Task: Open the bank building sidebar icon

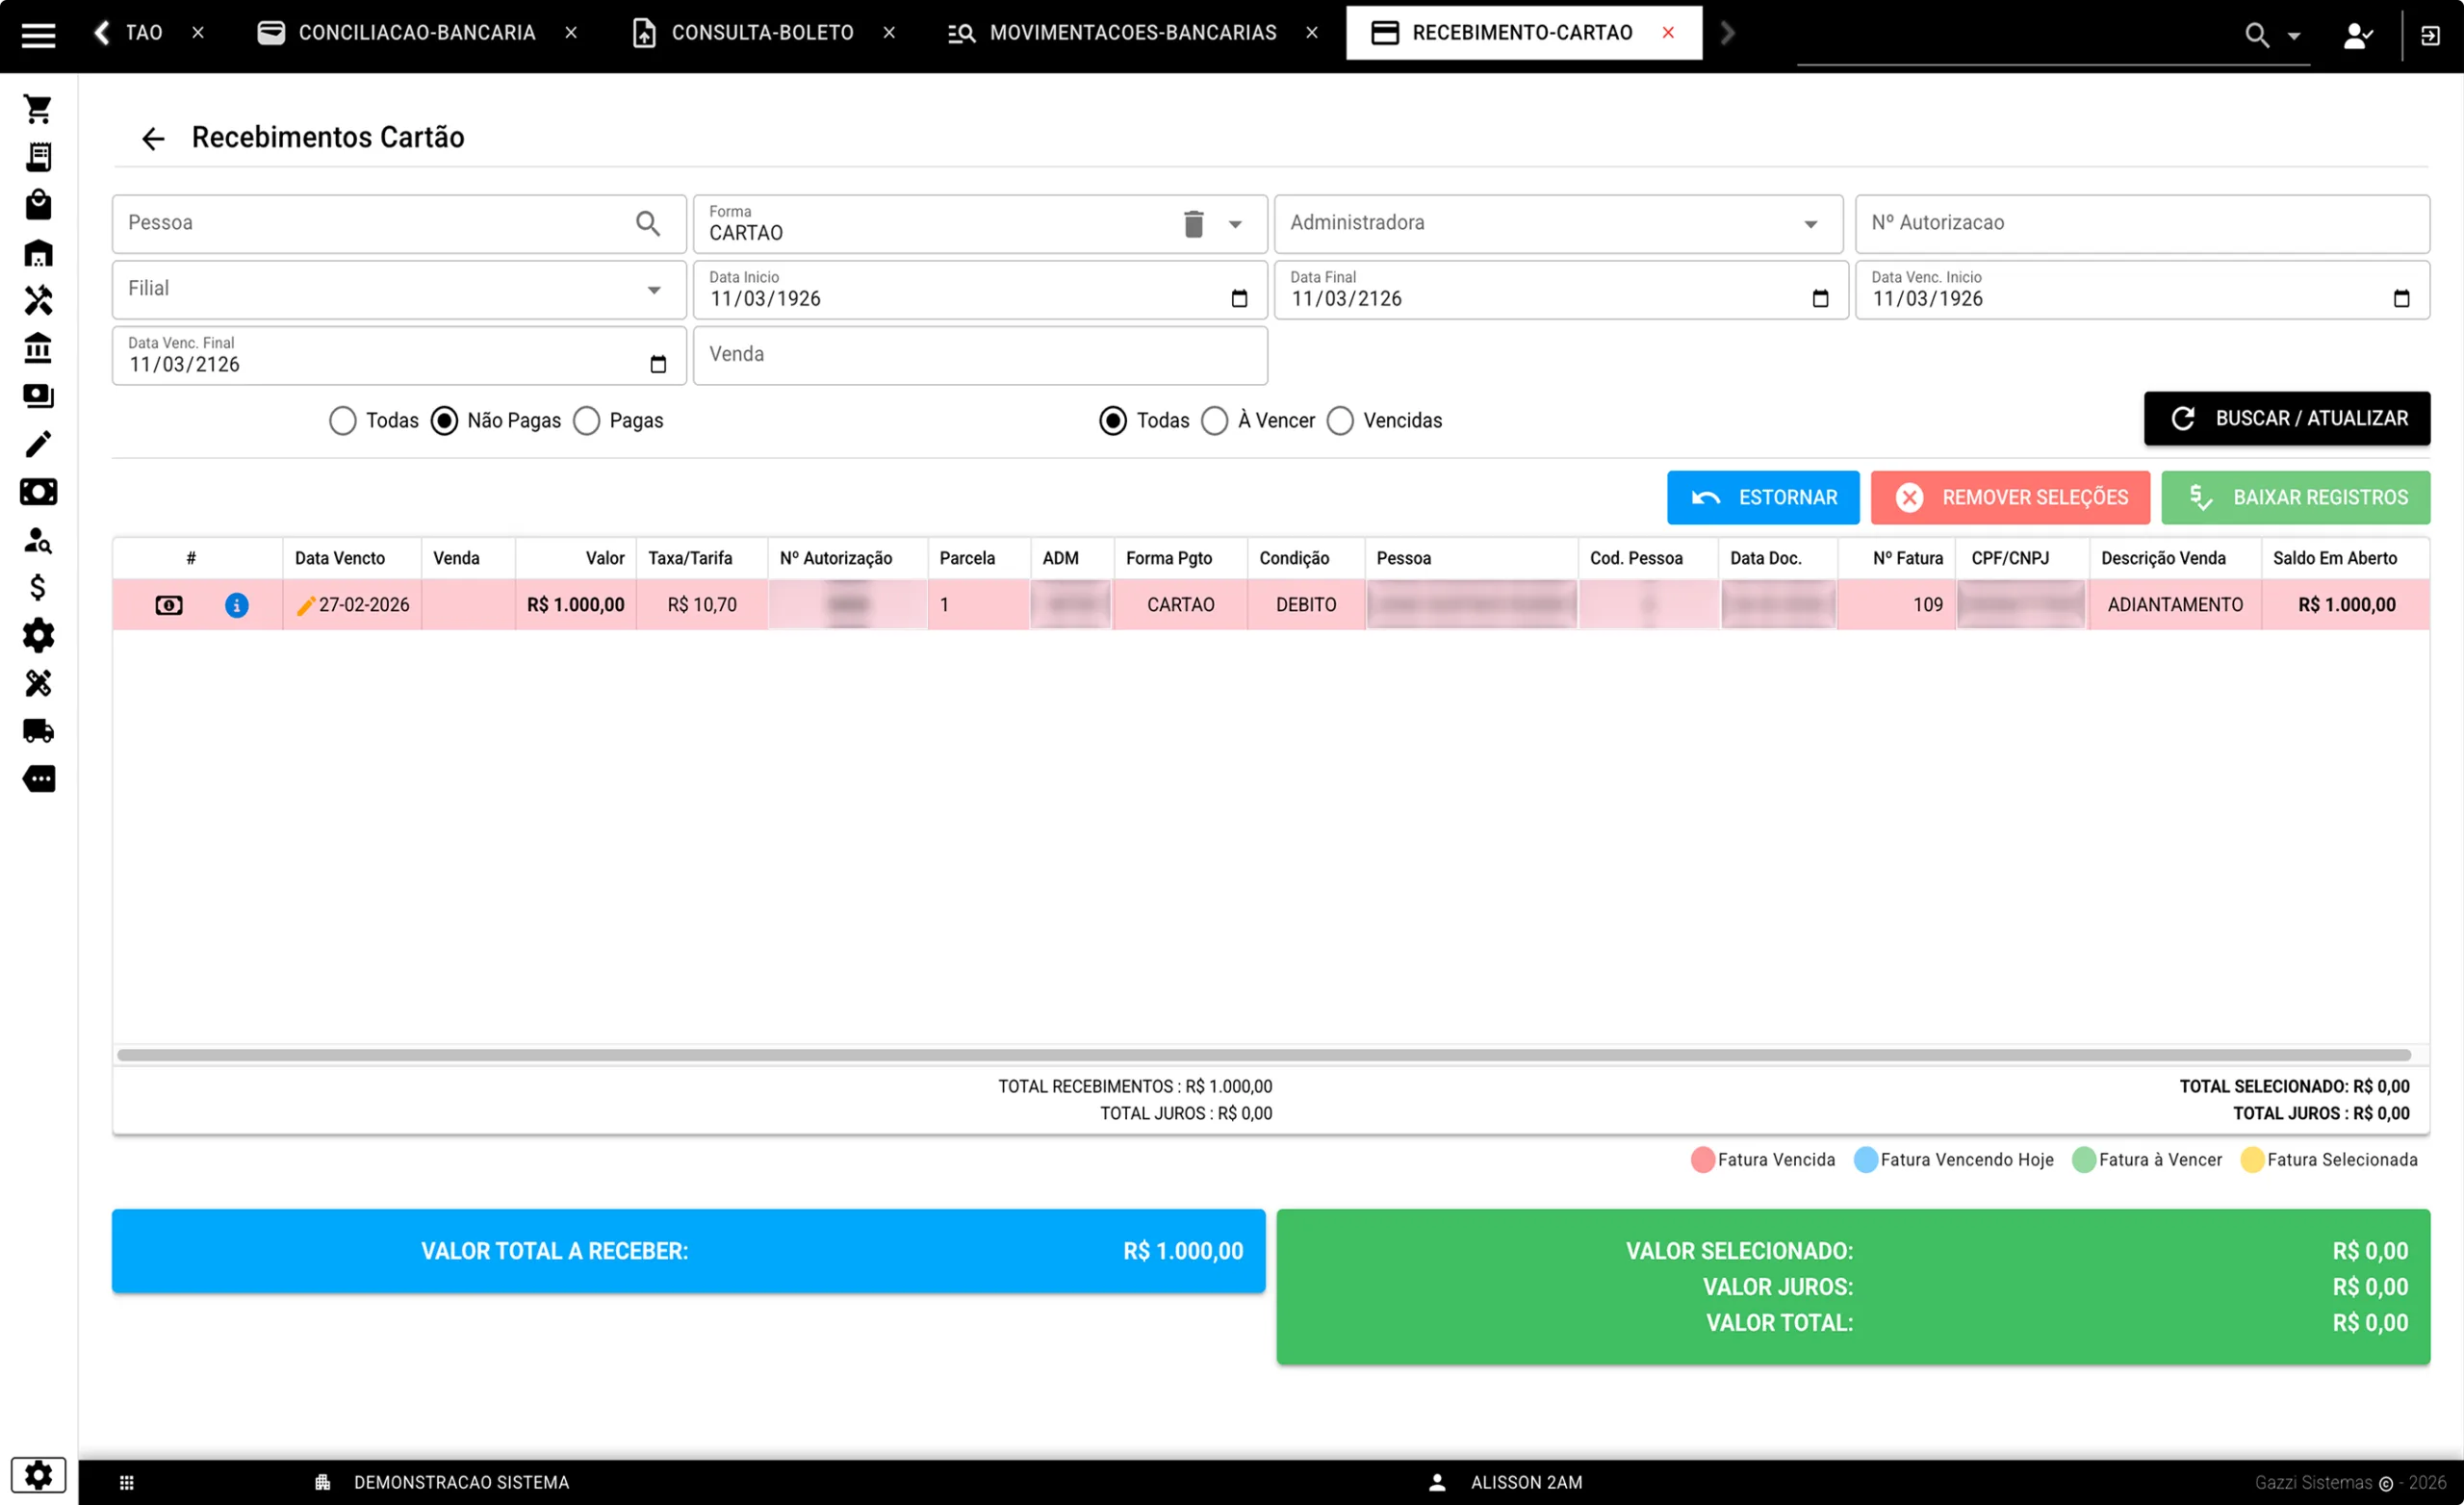Action: (x=38, y=348)
